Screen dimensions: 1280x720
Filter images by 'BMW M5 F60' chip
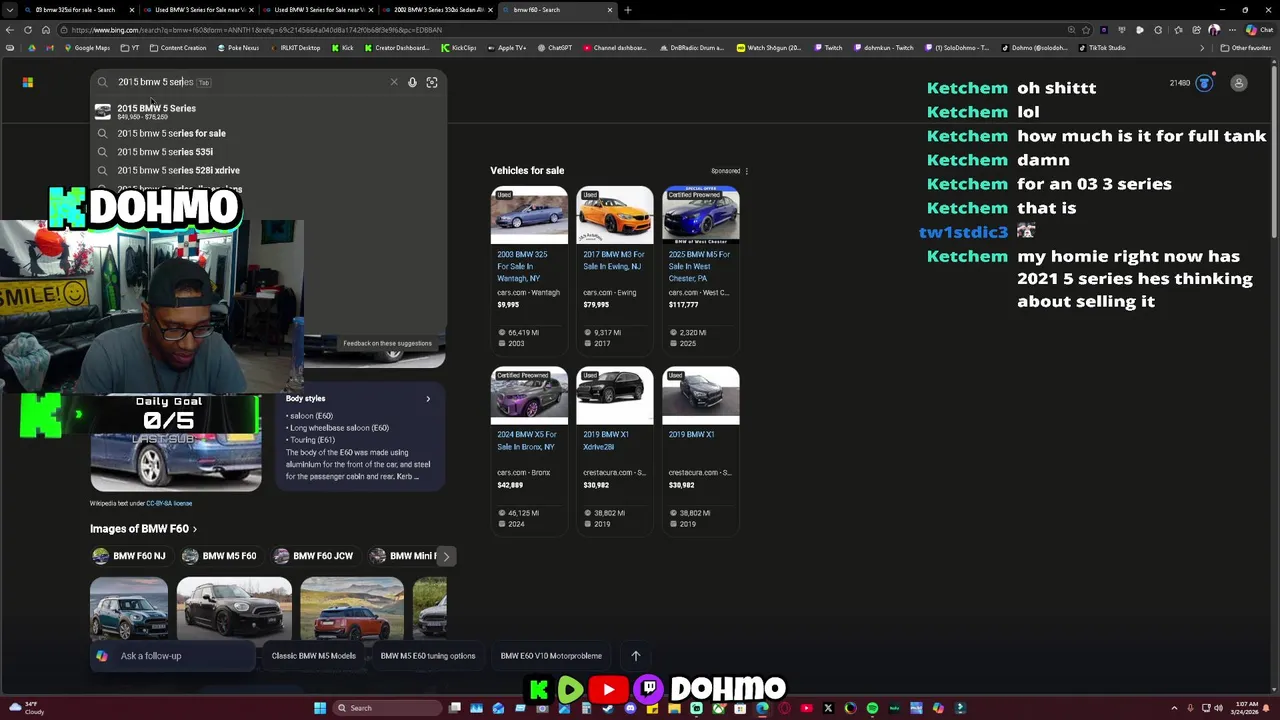[x=220, y=556]
